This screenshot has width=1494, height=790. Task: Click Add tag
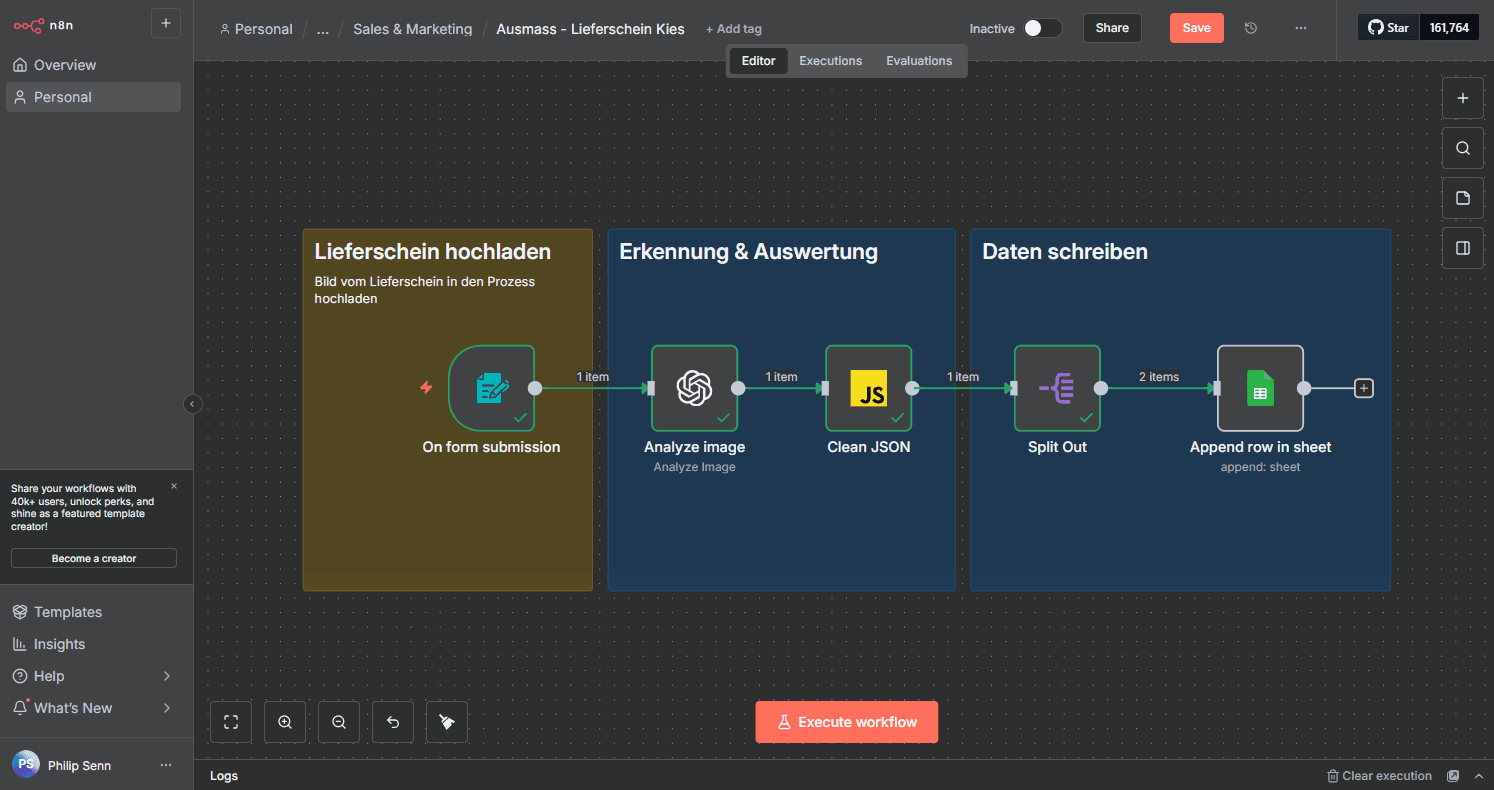734,29
